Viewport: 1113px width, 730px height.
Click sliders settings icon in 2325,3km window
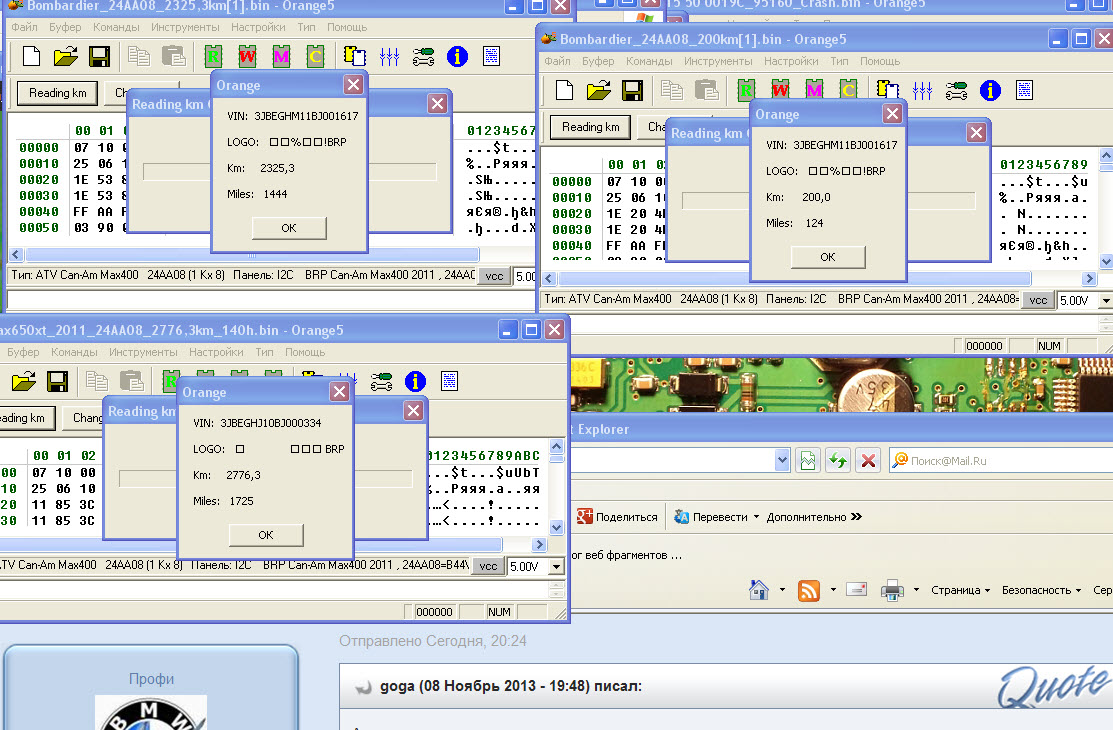click(x=389, y=56)
